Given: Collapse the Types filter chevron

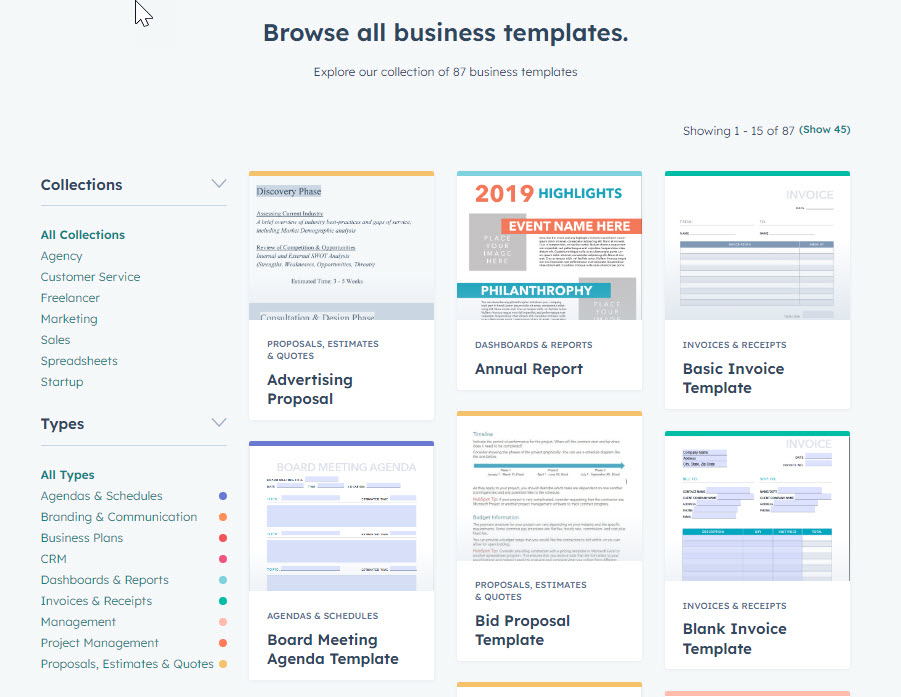Looking at the screenshot, I should 219,423.
